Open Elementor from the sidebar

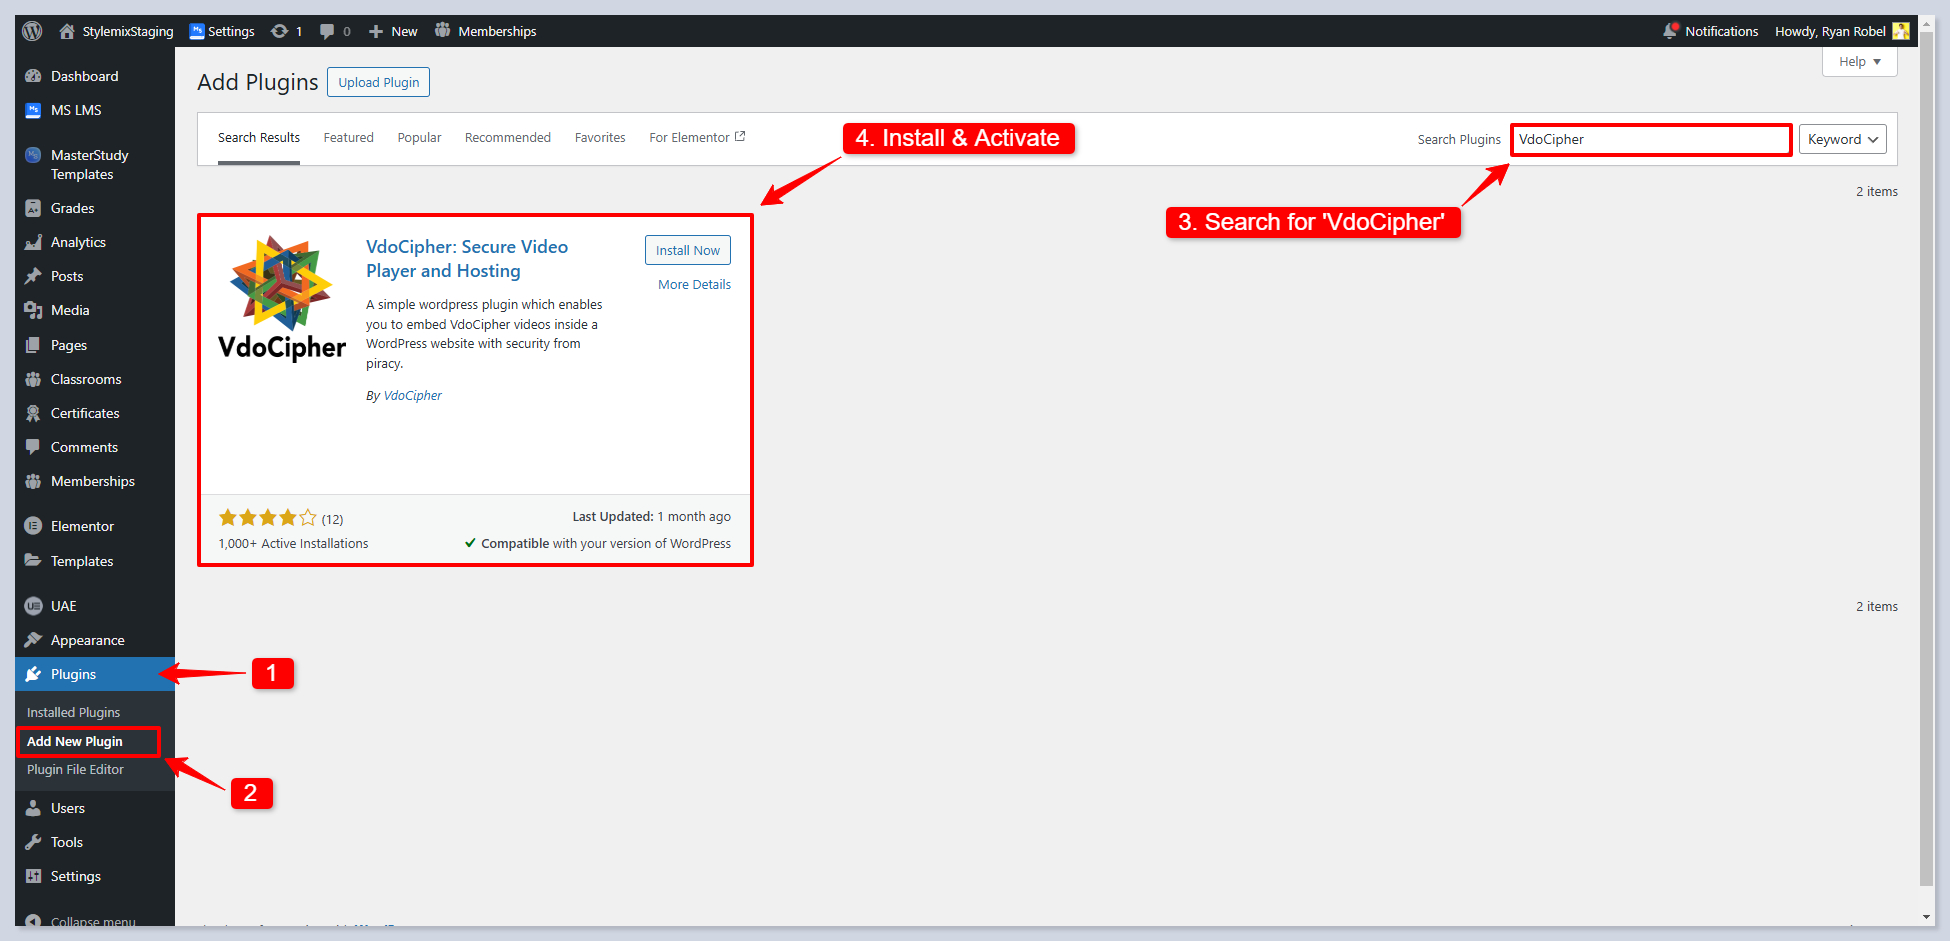pos(82,526)
